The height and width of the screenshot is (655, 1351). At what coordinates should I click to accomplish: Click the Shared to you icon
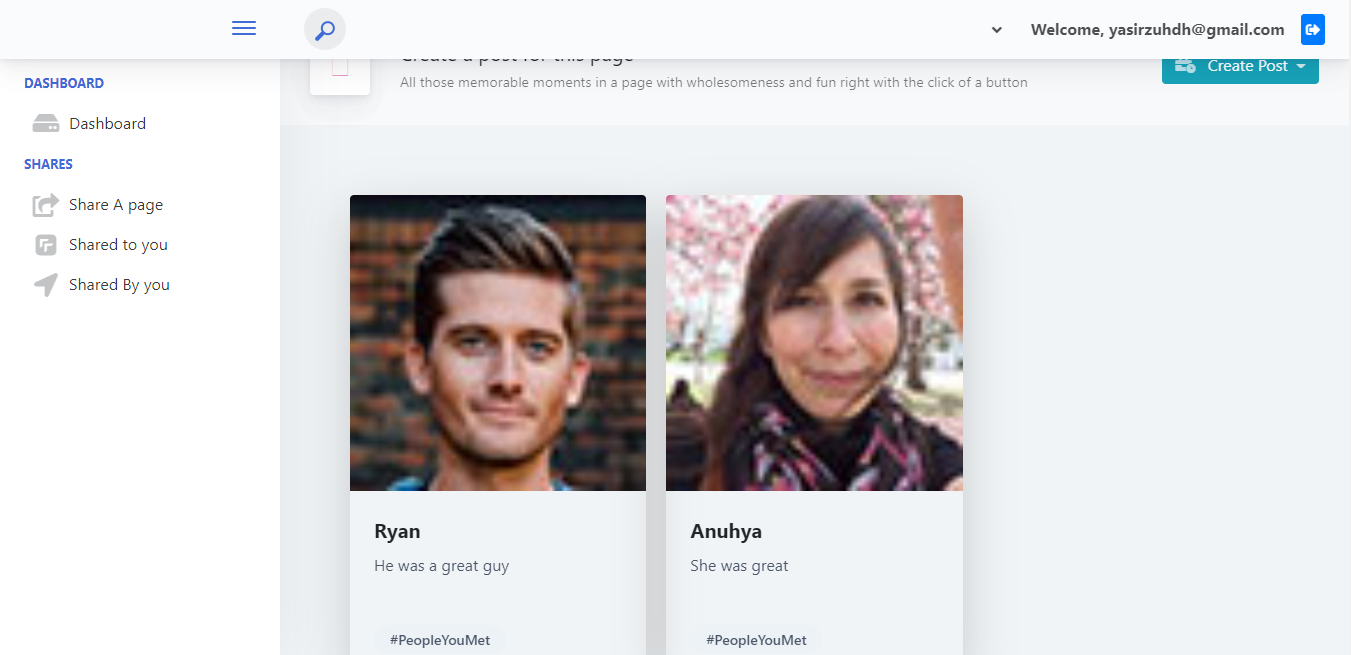[x=46, y=245]
